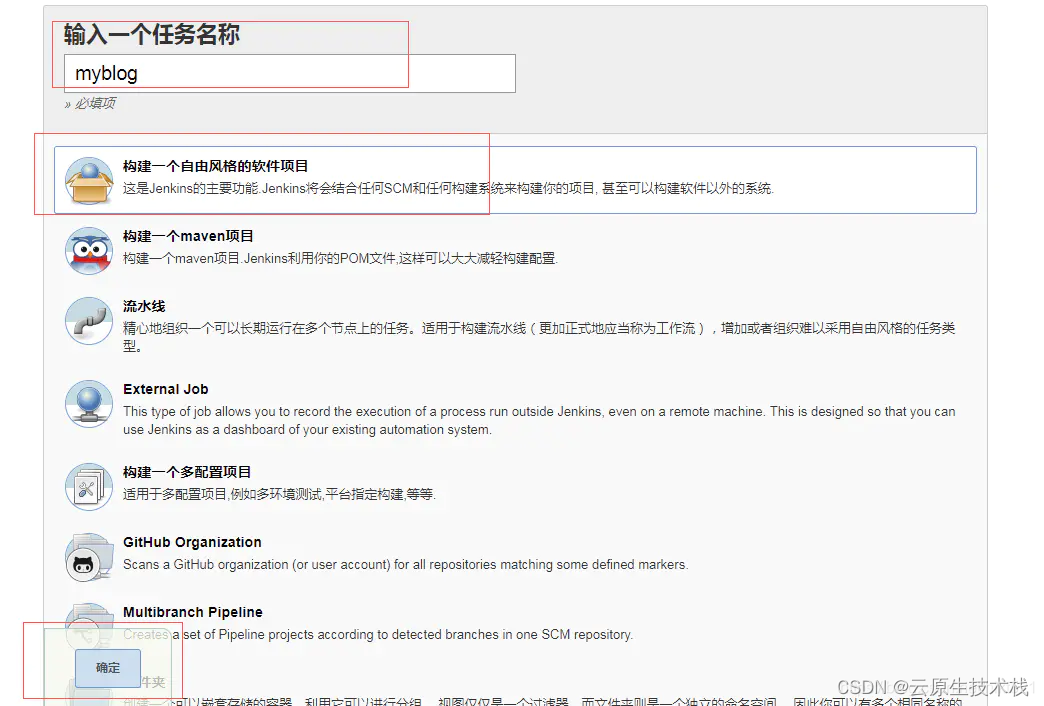Choose the Multibranch Pipeline title
This screenshot has width=1044, height=706.
point(193,612)
